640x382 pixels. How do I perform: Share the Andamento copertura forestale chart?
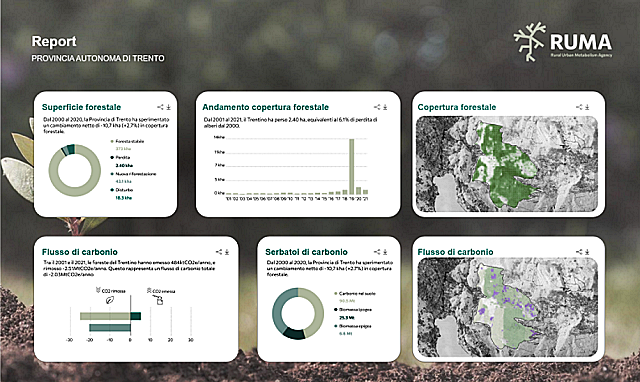377,107
